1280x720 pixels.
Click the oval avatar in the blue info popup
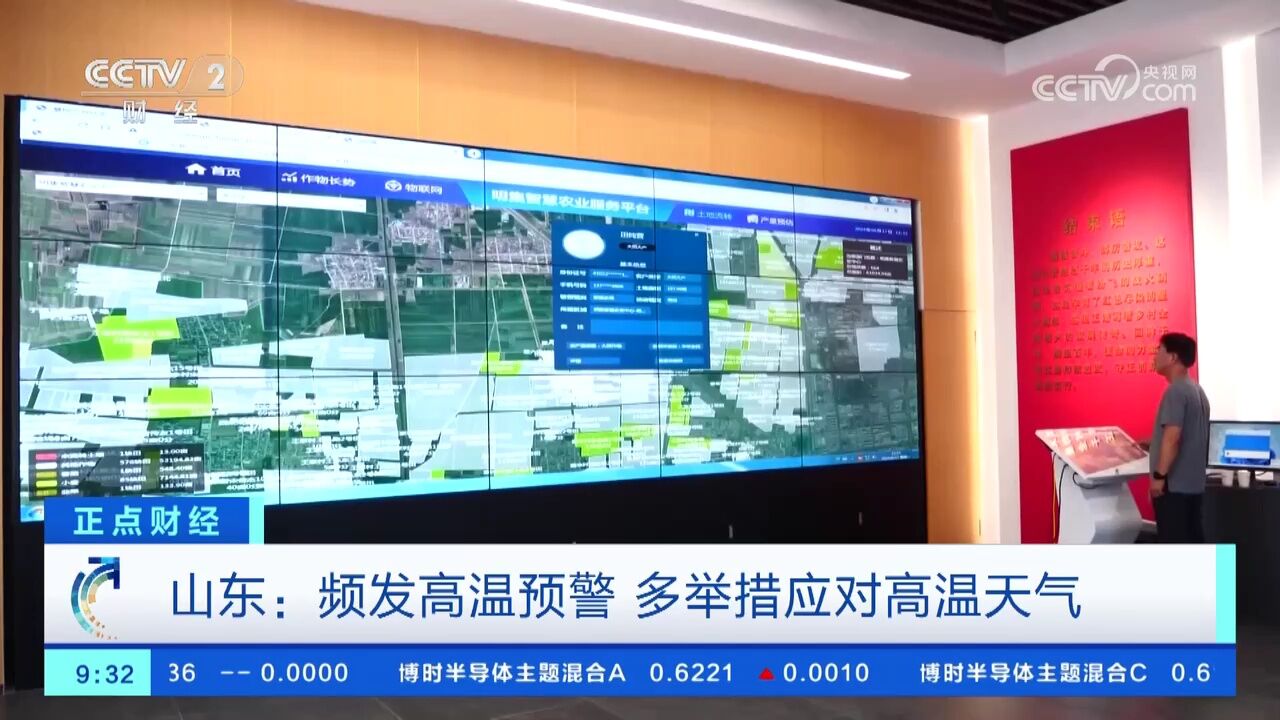583,244
